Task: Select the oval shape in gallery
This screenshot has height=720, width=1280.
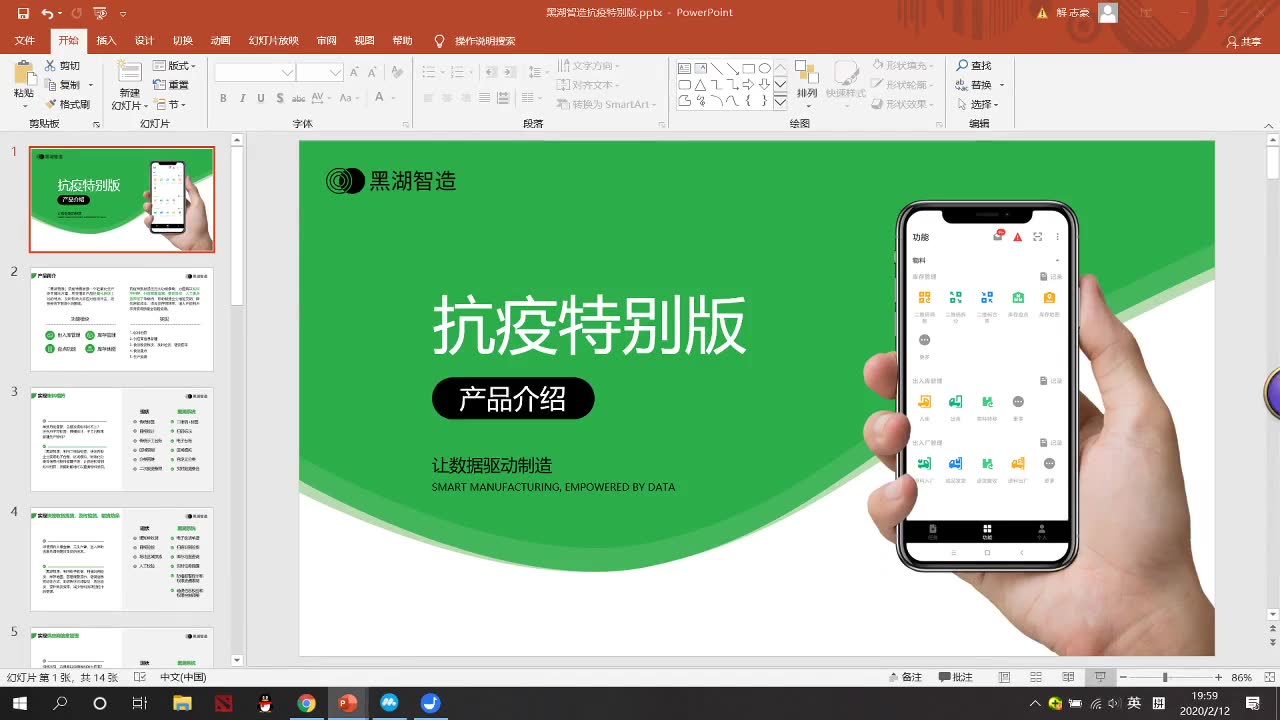Action: [765, 69]
